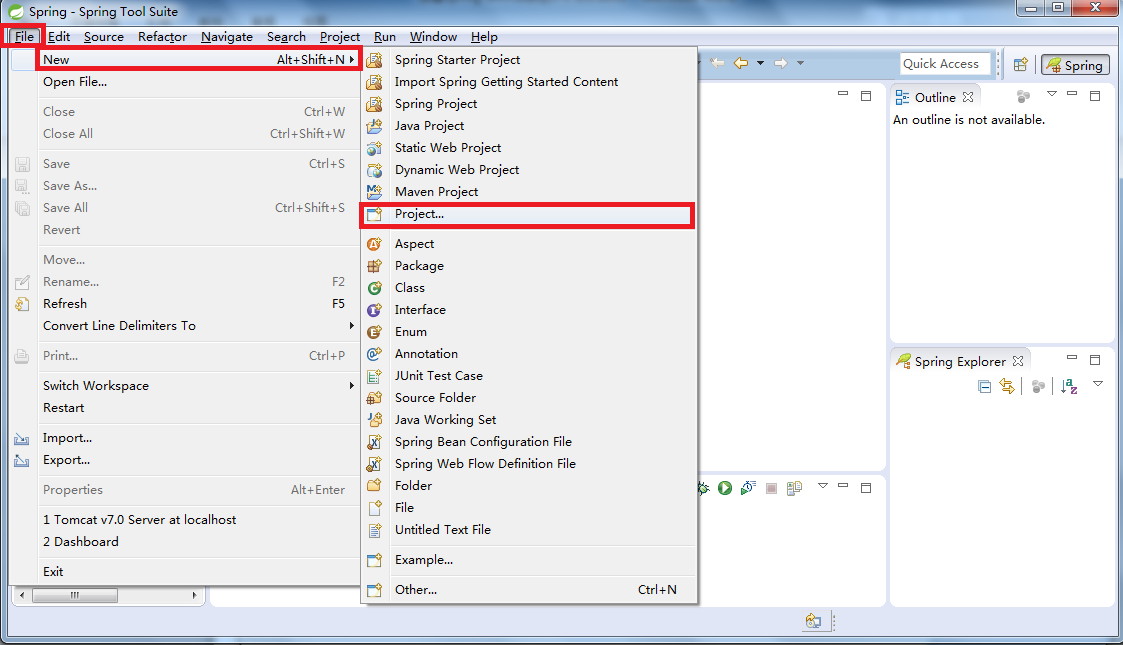1123x645 pixels.
Task: Open the File menu
Action: pos(24,37)
